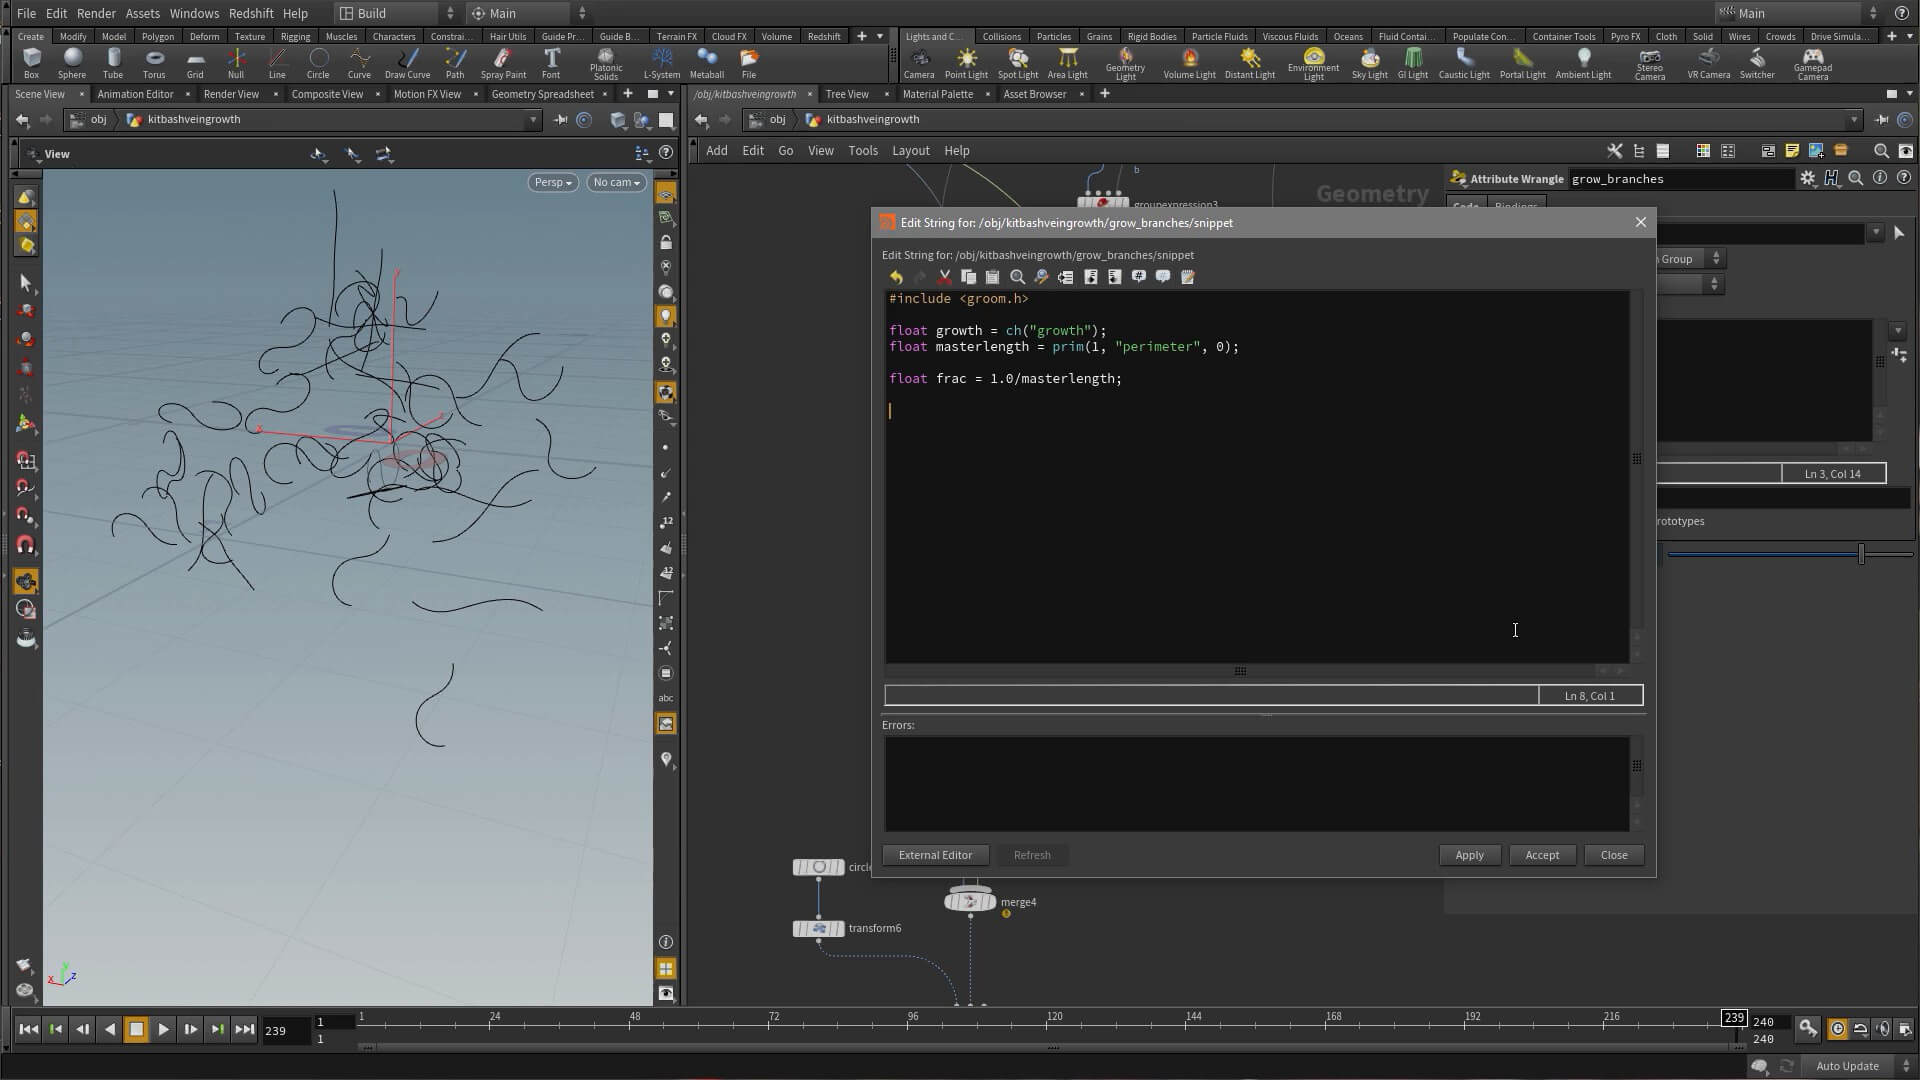Click the play forward button

163,1029
